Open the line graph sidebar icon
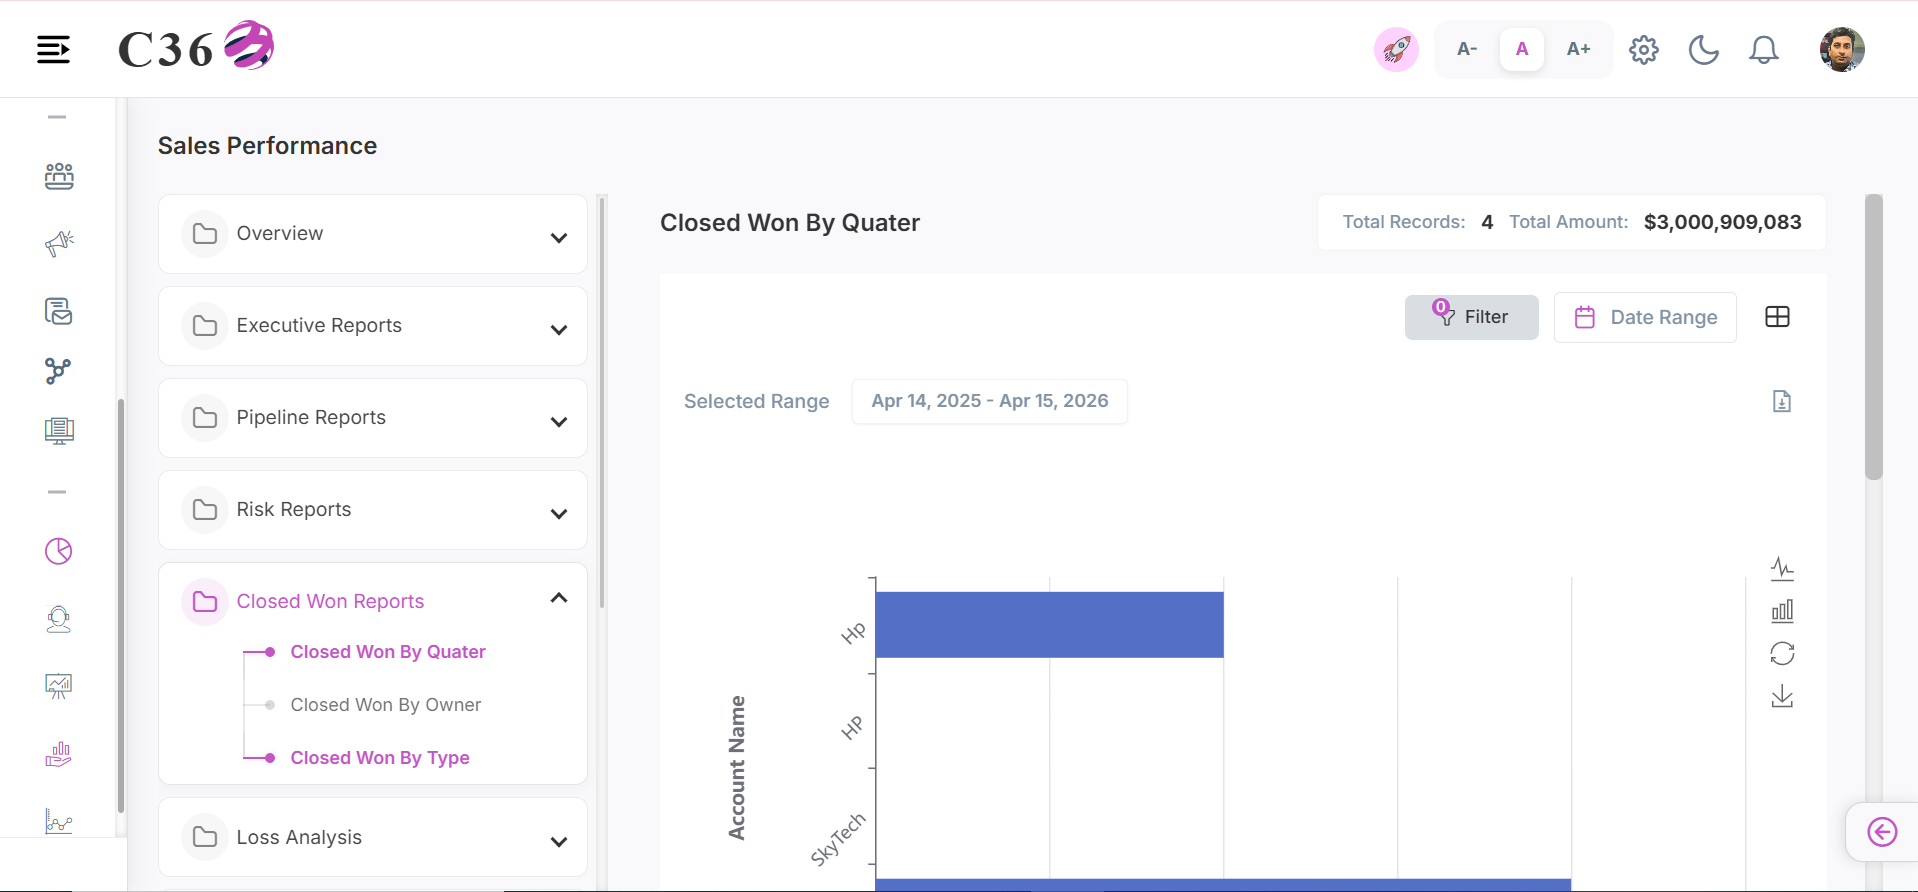 point(59,822)
